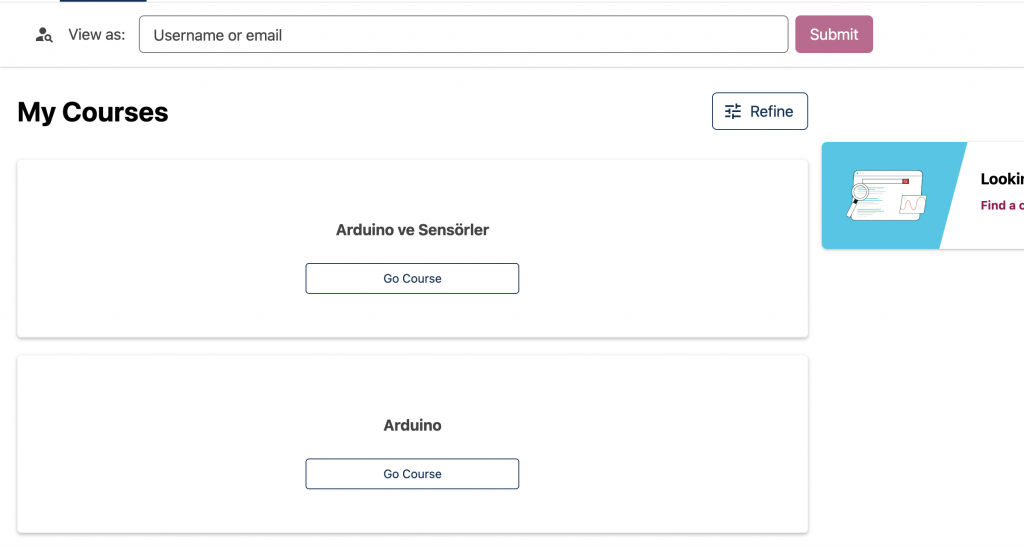
Task: Select the active tab indicator at top
Action: 103,1
